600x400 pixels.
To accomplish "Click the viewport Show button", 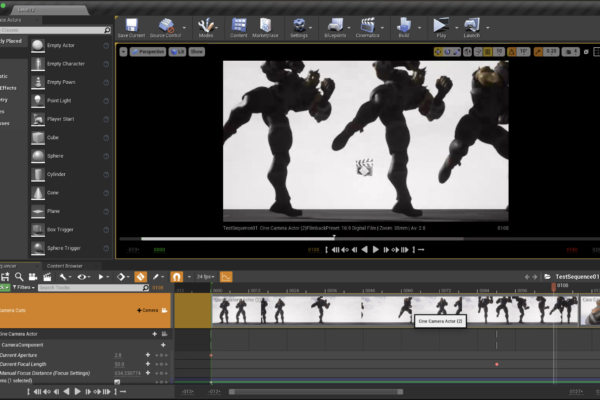I will click(x=197, y=52).
